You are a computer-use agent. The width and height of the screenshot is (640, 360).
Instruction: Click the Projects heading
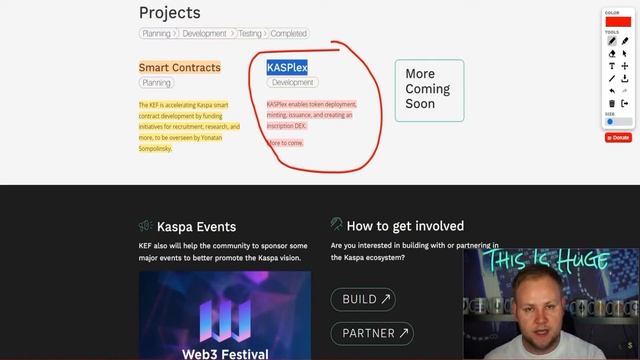click(170, 13)
